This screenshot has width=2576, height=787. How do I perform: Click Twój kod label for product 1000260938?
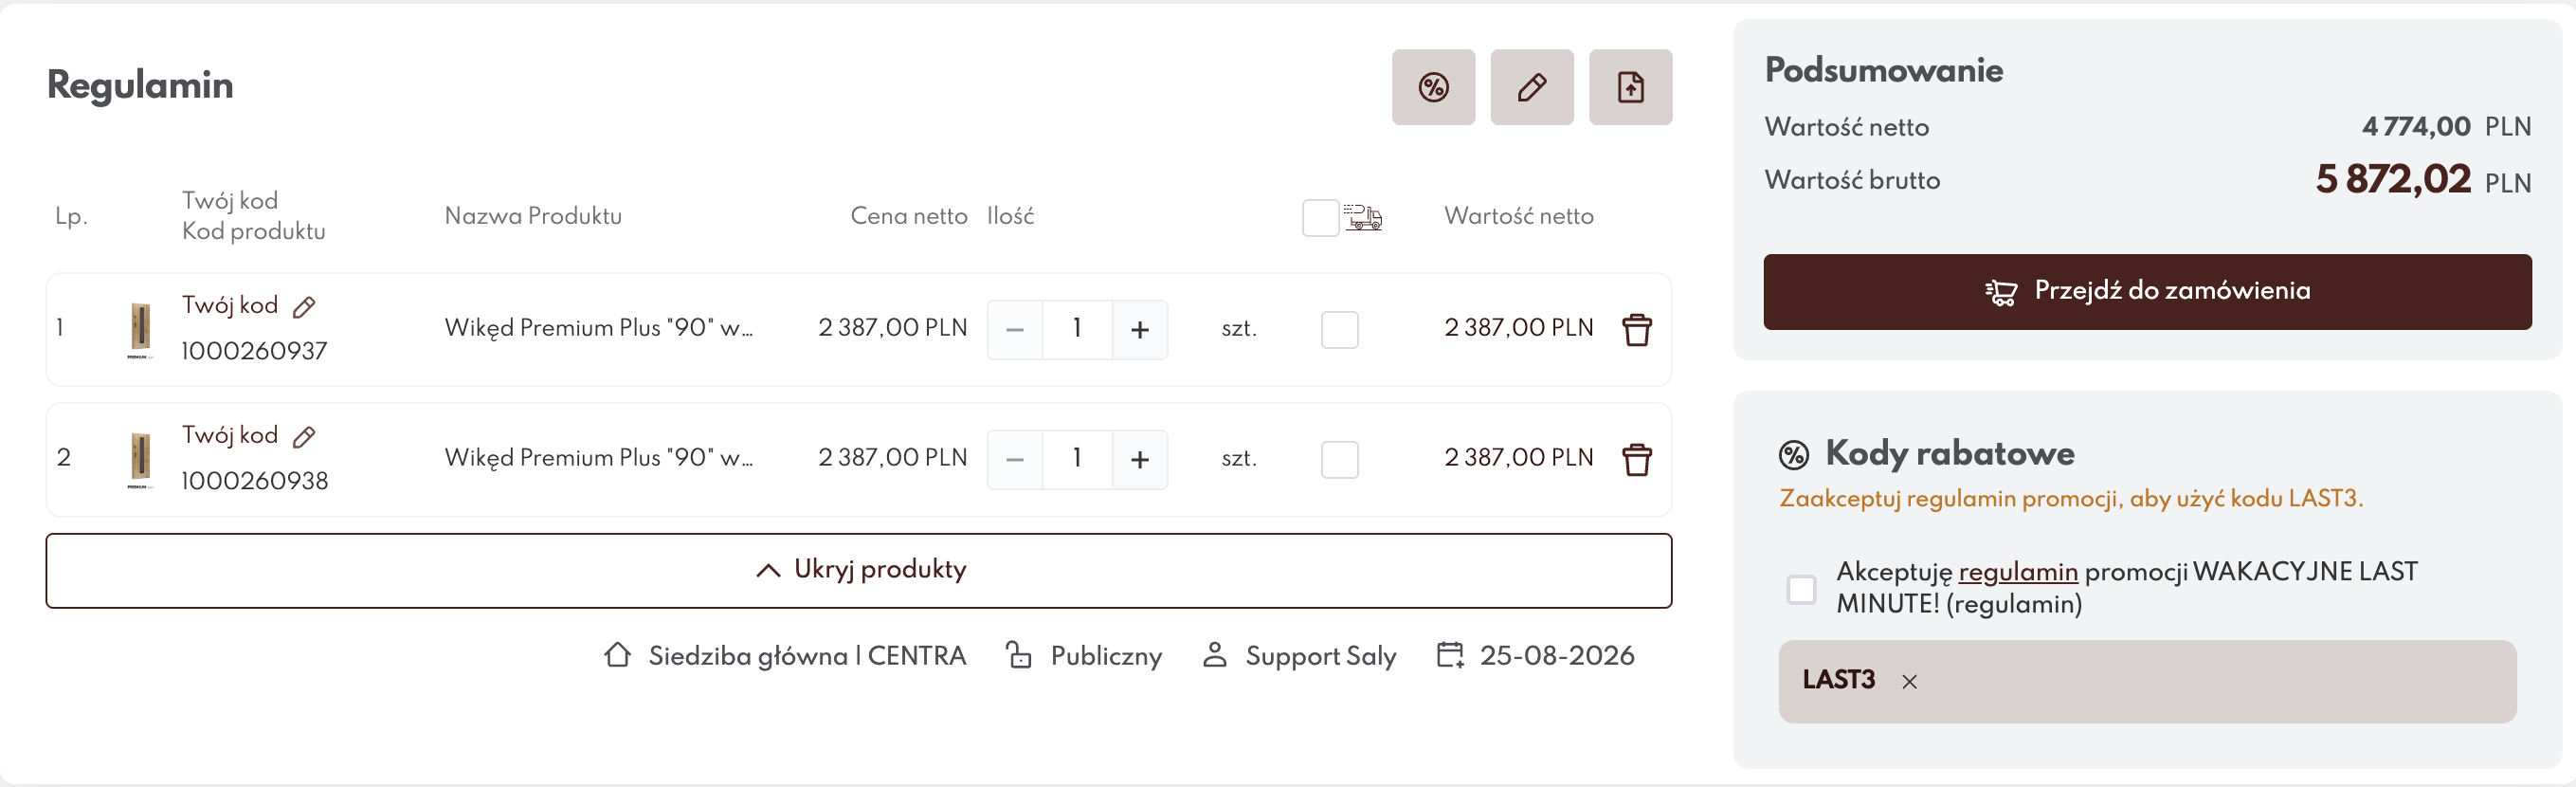(x=230, y=436)
